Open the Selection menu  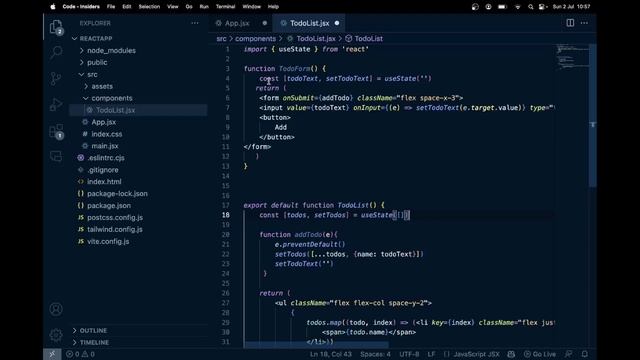coord(149,7)
